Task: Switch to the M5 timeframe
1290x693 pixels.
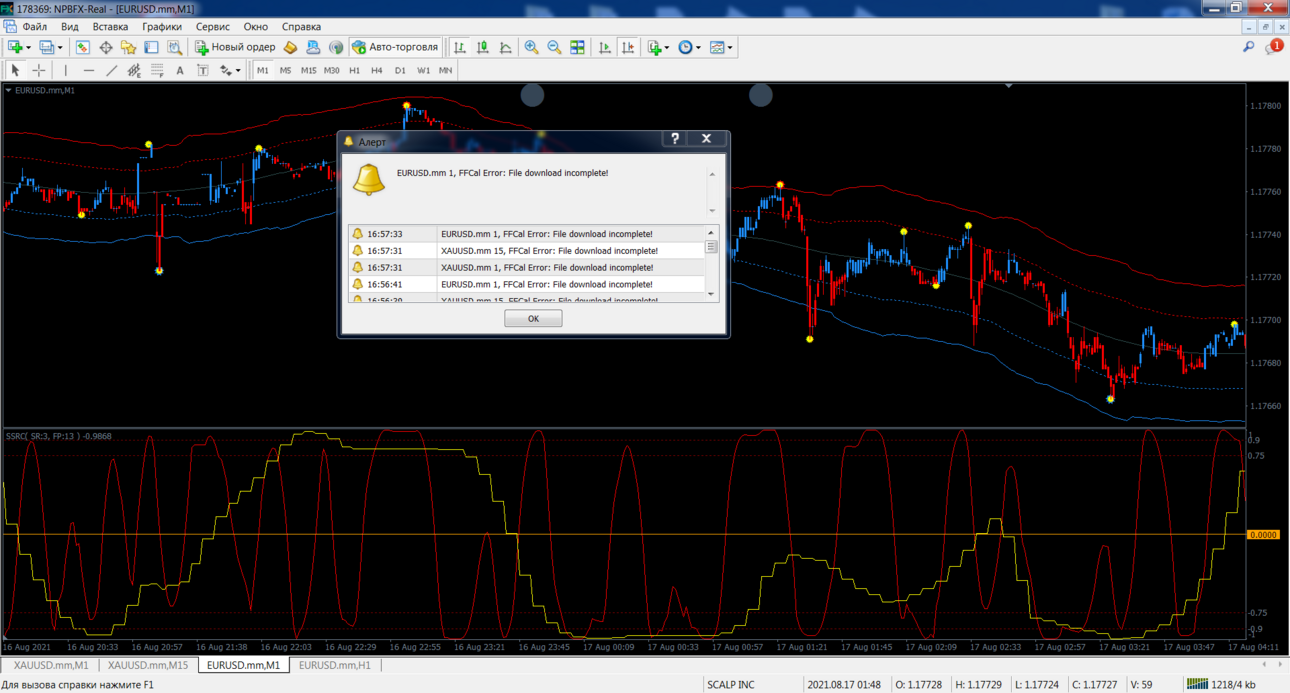Action: tap(285, 70)
